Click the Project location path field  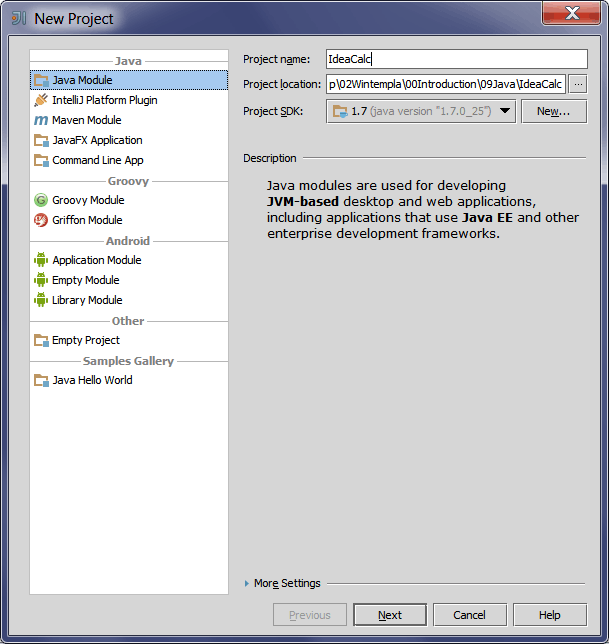coord(446,84)
